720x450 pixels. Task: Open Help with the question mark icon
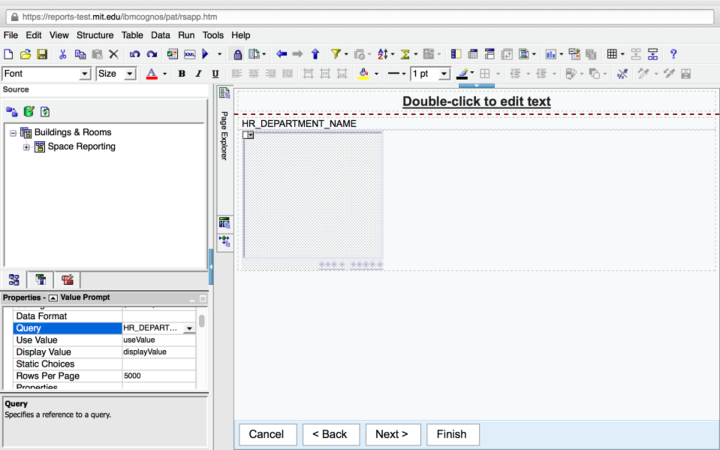674,54
